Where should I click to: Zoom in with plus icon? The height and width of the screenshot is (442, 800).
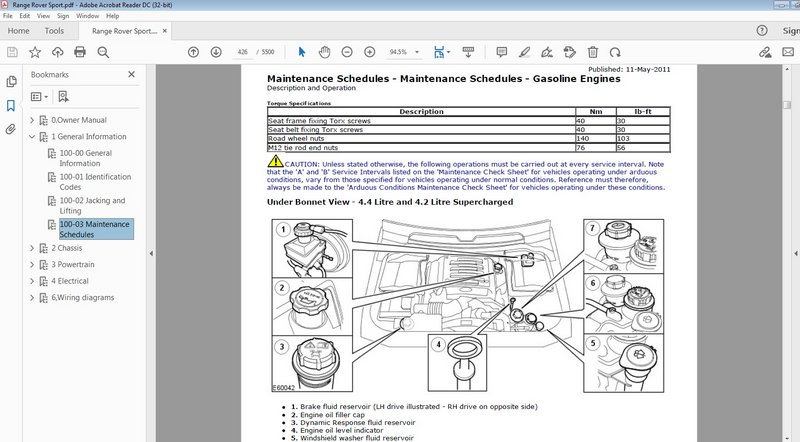(x=370, y=52)
